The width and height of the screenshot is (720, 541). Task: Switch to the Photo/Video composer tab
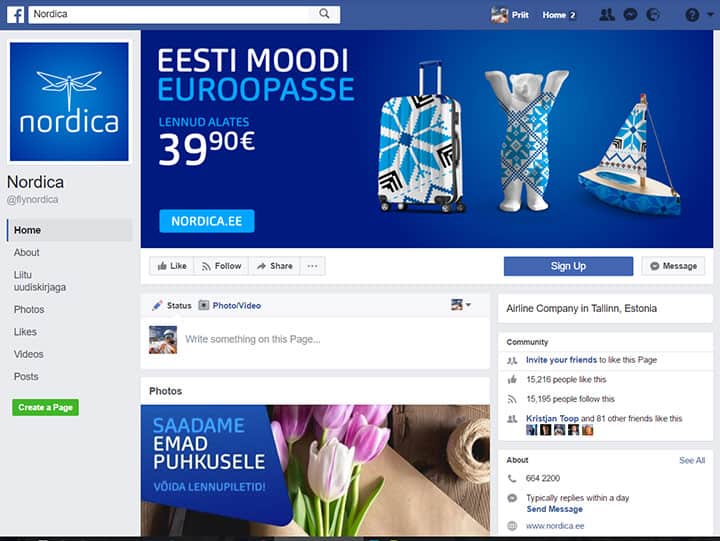[230, 305]
